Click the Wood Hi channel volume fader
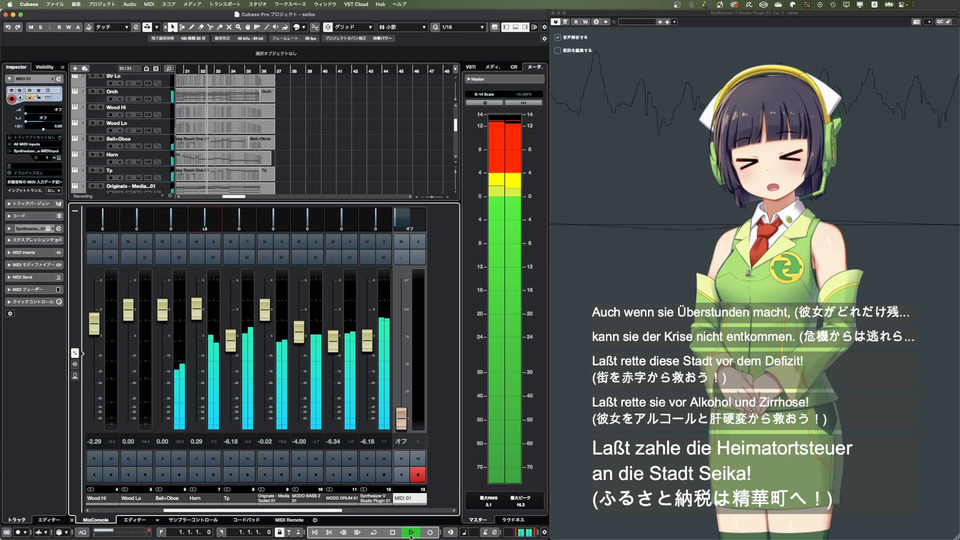Image resolution: width=960 pixels, height=540 pixels. (x=94, y=324)
